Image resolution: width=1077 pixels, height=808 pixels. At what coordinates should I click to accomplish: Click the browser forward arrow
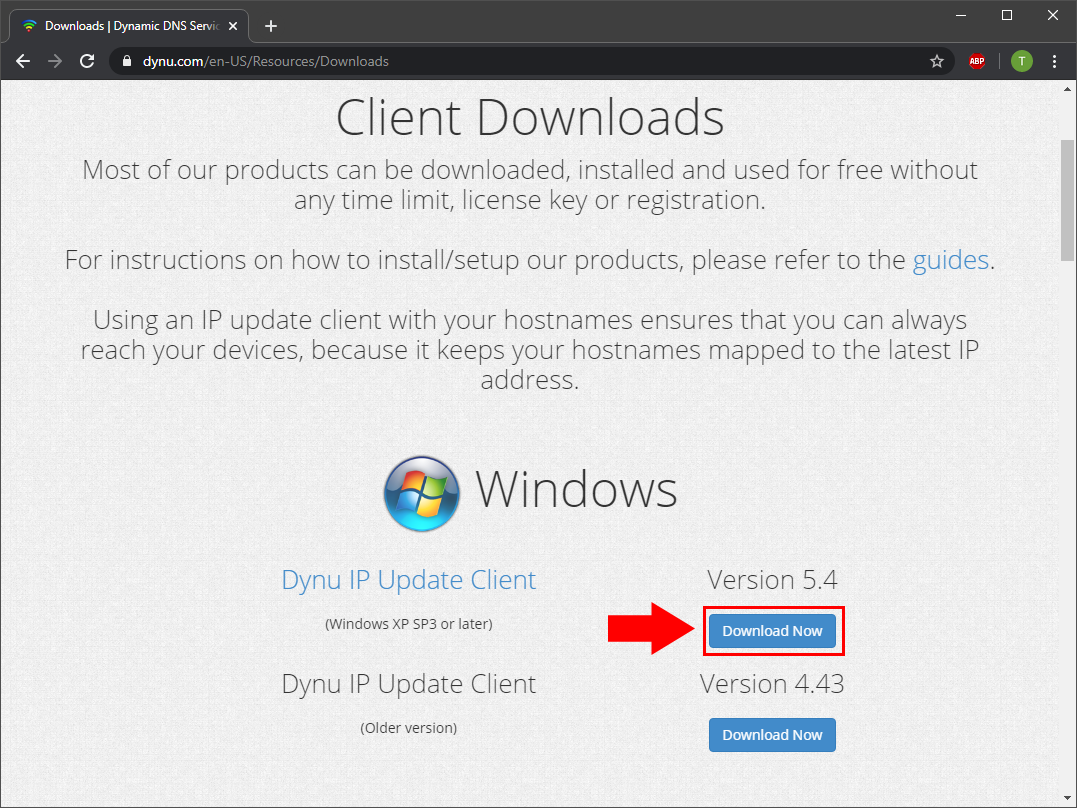[x=55, y=61]
